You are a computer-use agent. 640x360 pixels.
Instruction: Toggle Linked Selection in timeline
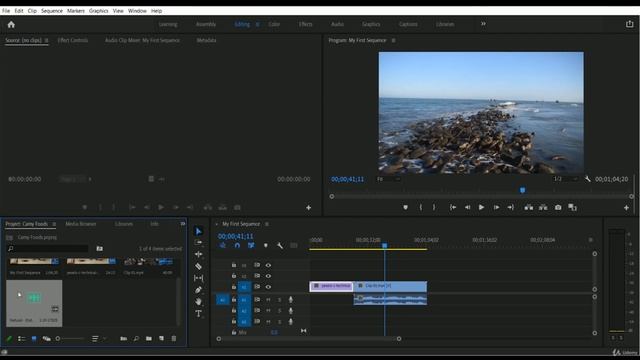pos(251,245)
